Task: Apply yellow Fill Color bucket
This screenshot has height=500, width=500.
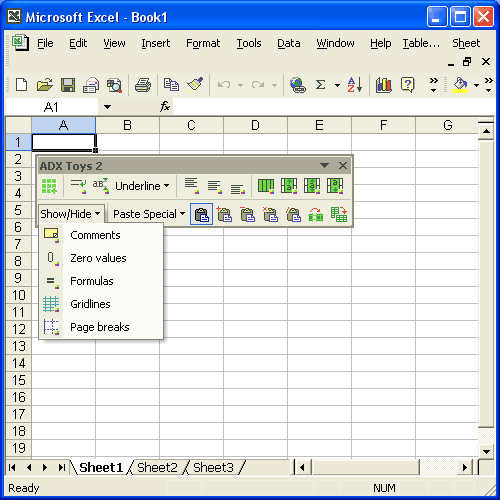Action: tap(460, 85)
